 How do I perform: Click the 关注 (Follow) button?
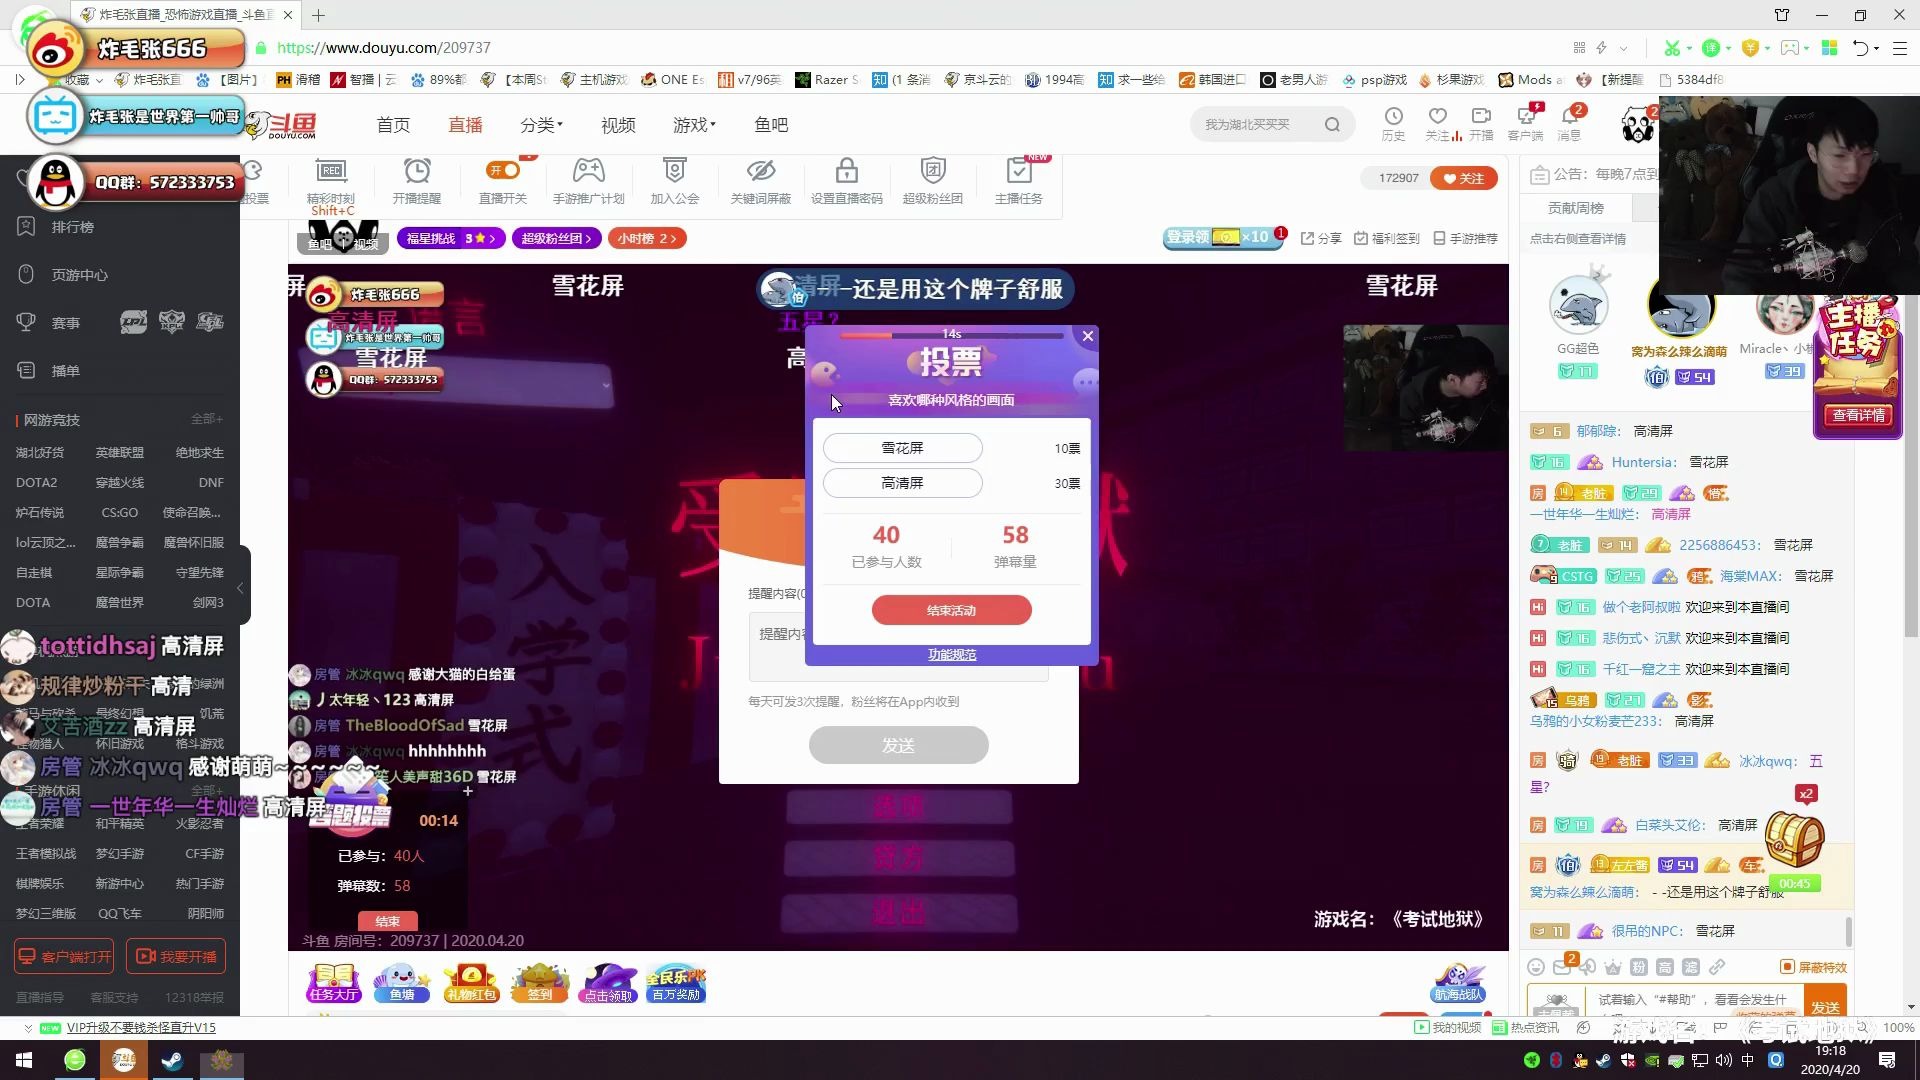click(1468, 178)
